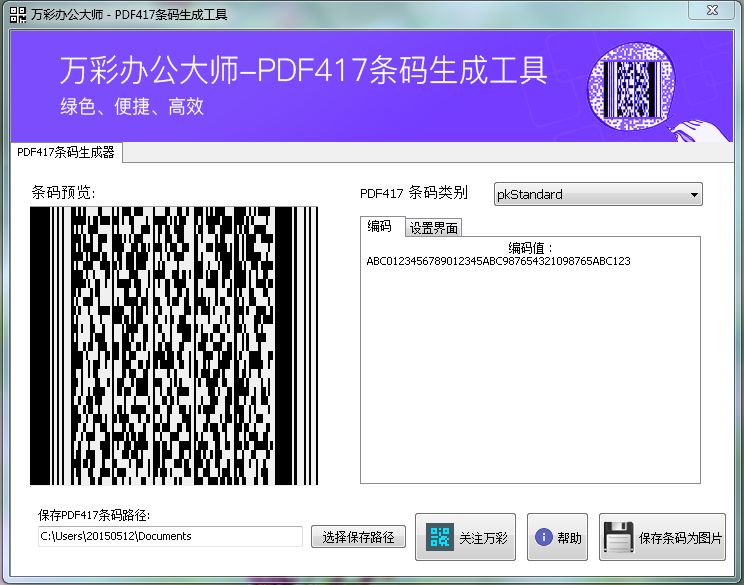Click the PDF417 barcode preview image
Viewport: 744px width, 585px height.
click(174, 346)
